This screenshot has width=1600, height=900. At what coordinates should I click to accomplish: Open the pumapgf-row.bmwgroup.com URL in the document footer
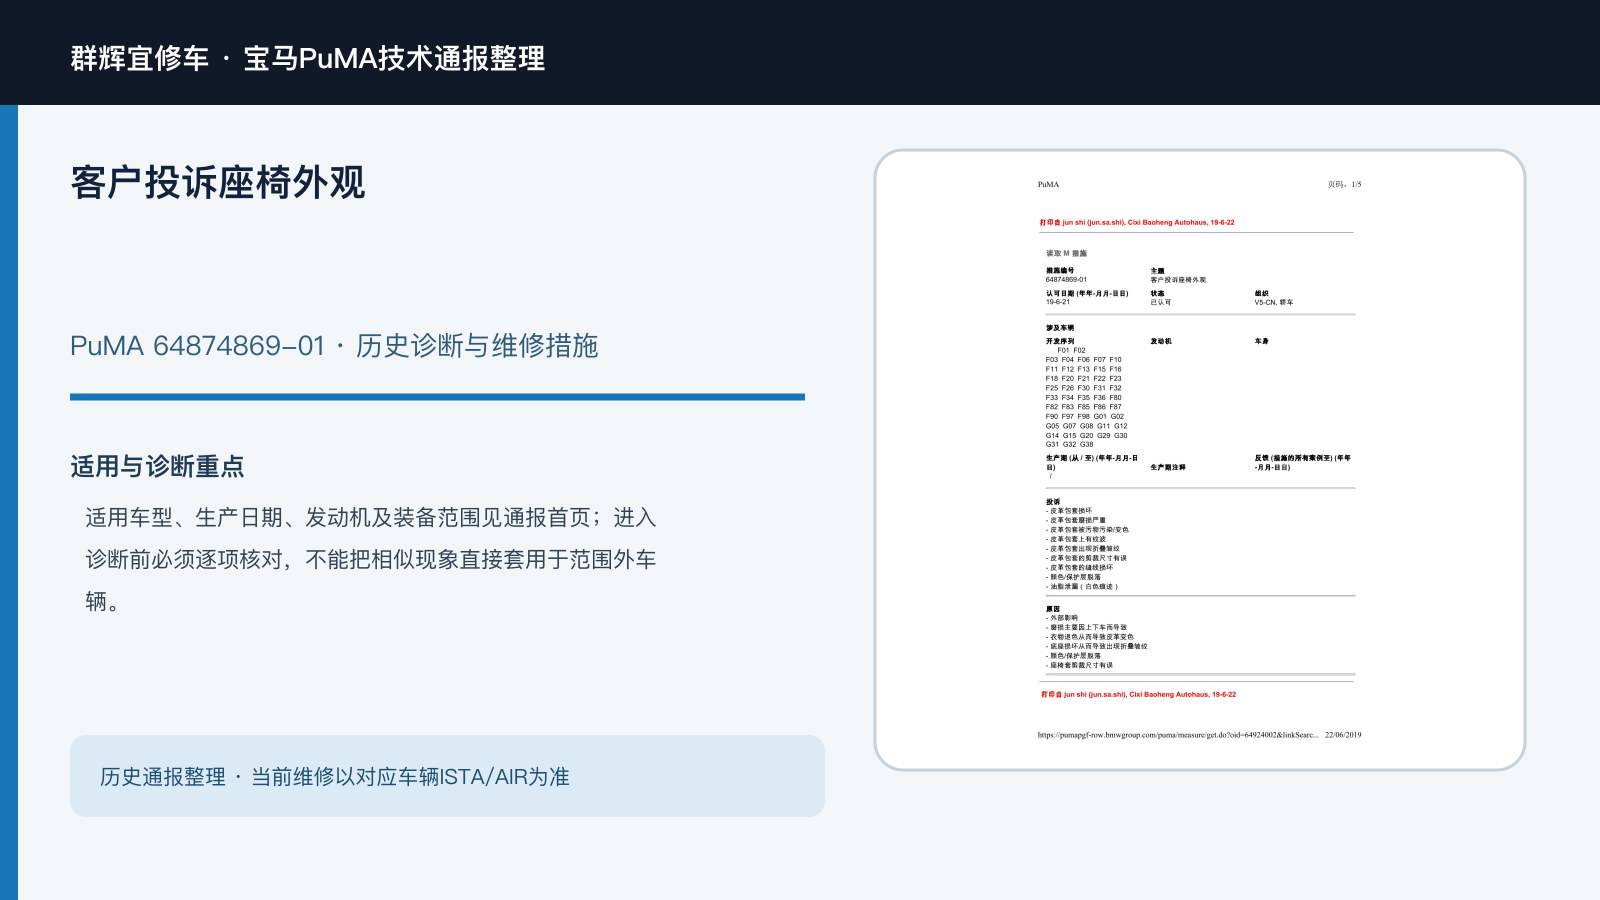(x=1178, y=735)
